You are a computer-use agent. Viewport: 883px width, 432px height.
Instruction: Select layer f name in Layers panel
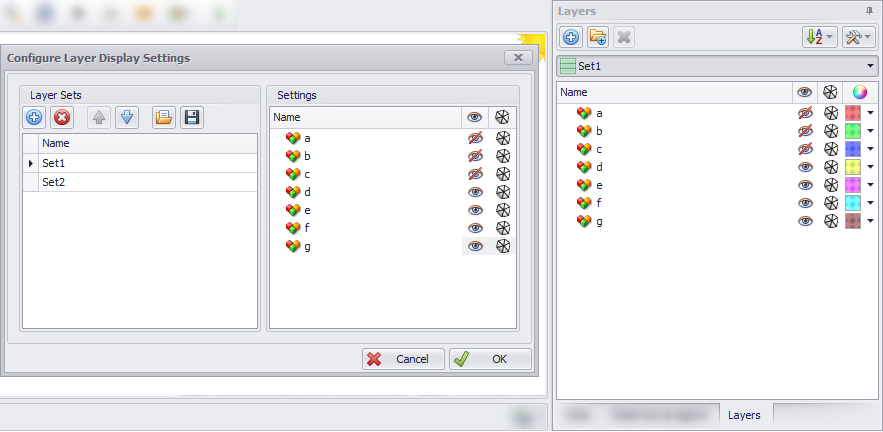point(599,203)
